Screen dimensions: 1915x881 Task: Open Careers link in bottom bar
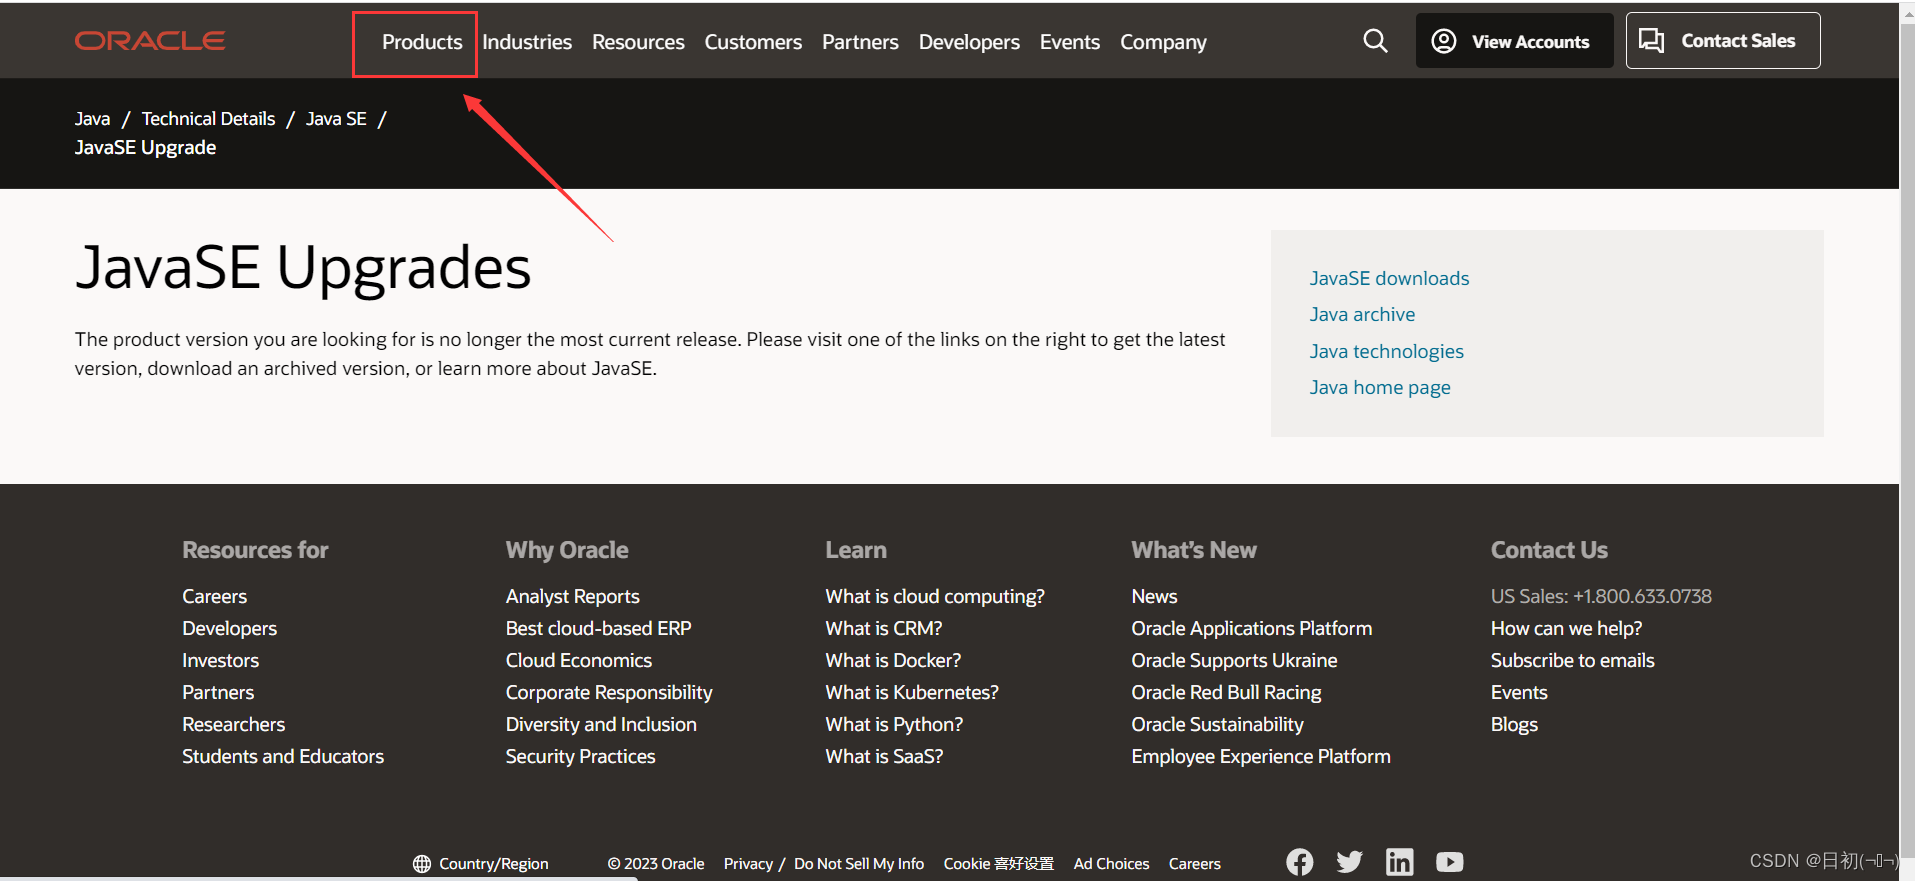click(x=1194, y=863)
